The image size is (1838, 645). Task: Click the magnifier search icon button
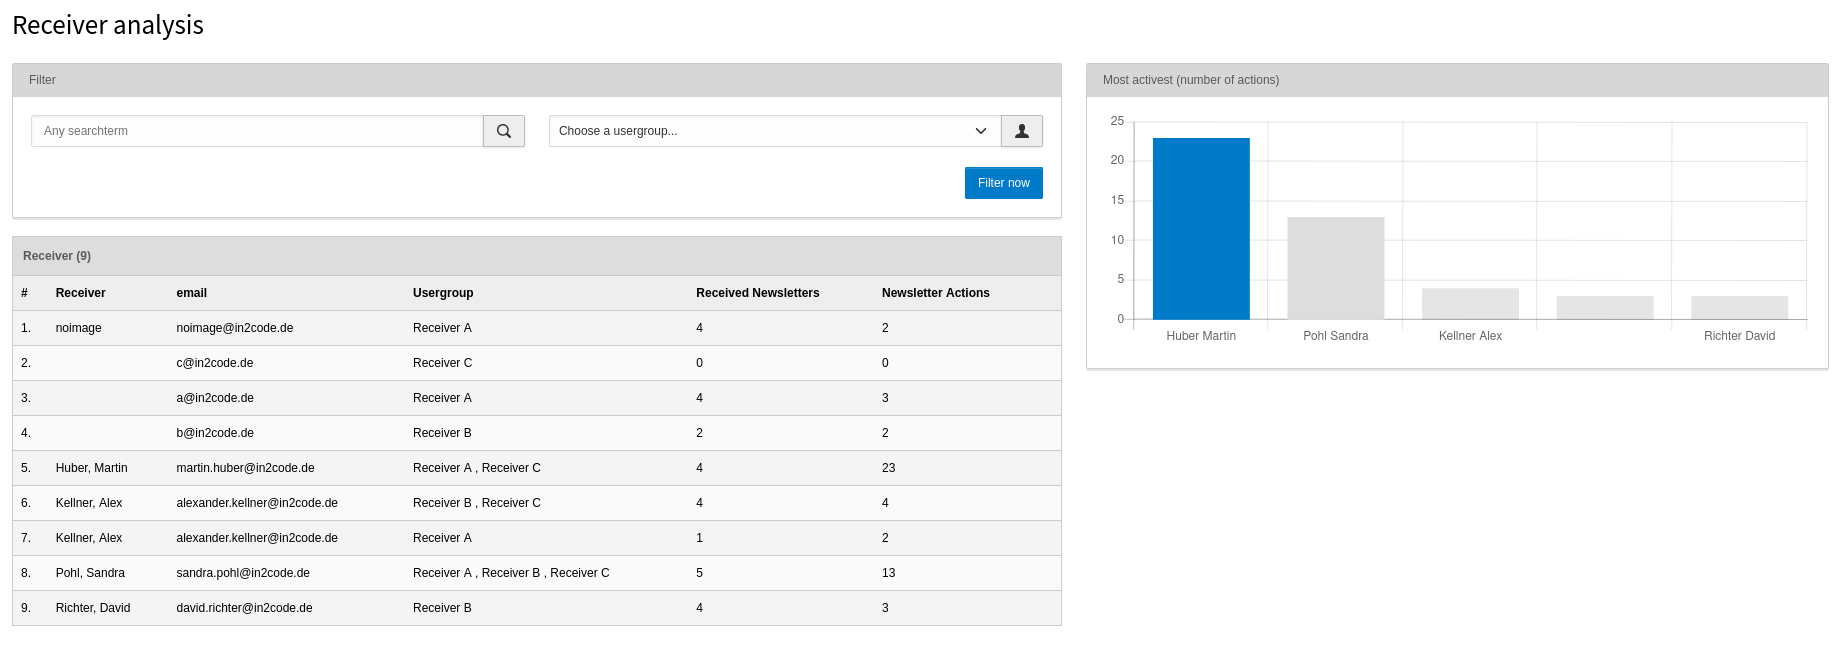pyautogui.click(x=504, y=131)
